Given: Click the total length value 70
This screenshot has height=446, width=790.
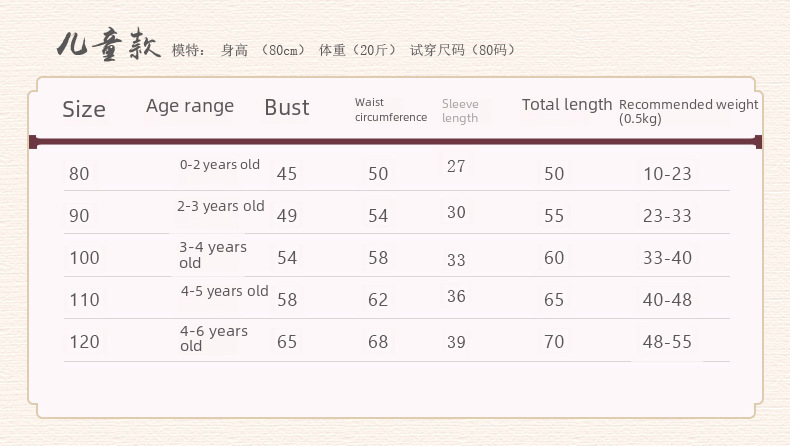Looking at the screenshot, I should 554,342.
